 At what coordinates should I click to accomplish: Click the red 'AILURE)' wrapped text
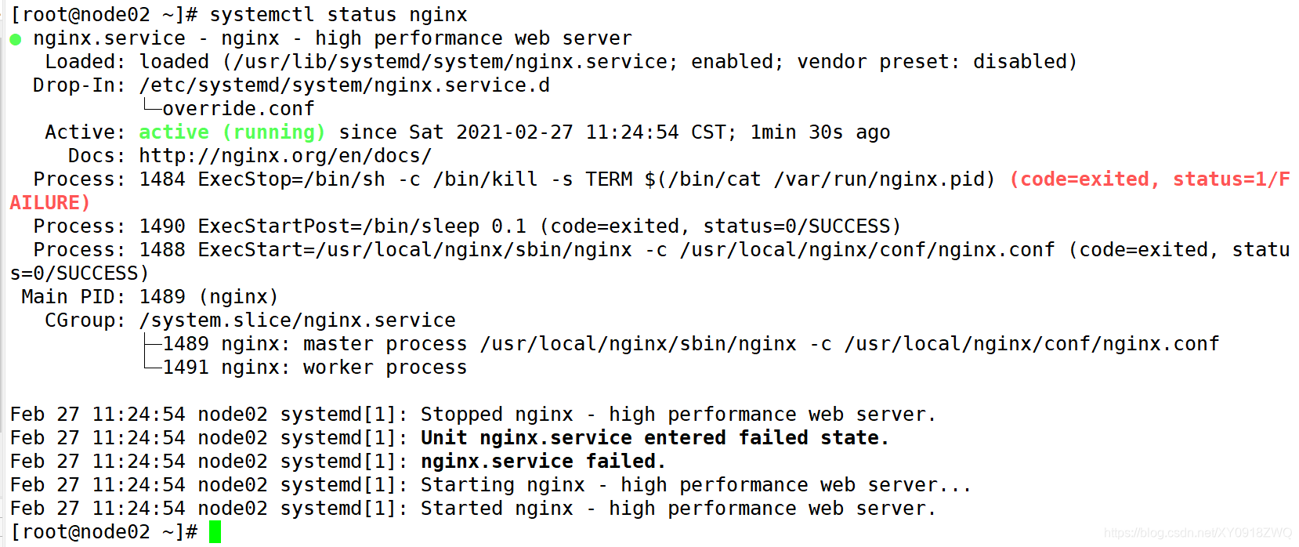(x=50, y=202)
